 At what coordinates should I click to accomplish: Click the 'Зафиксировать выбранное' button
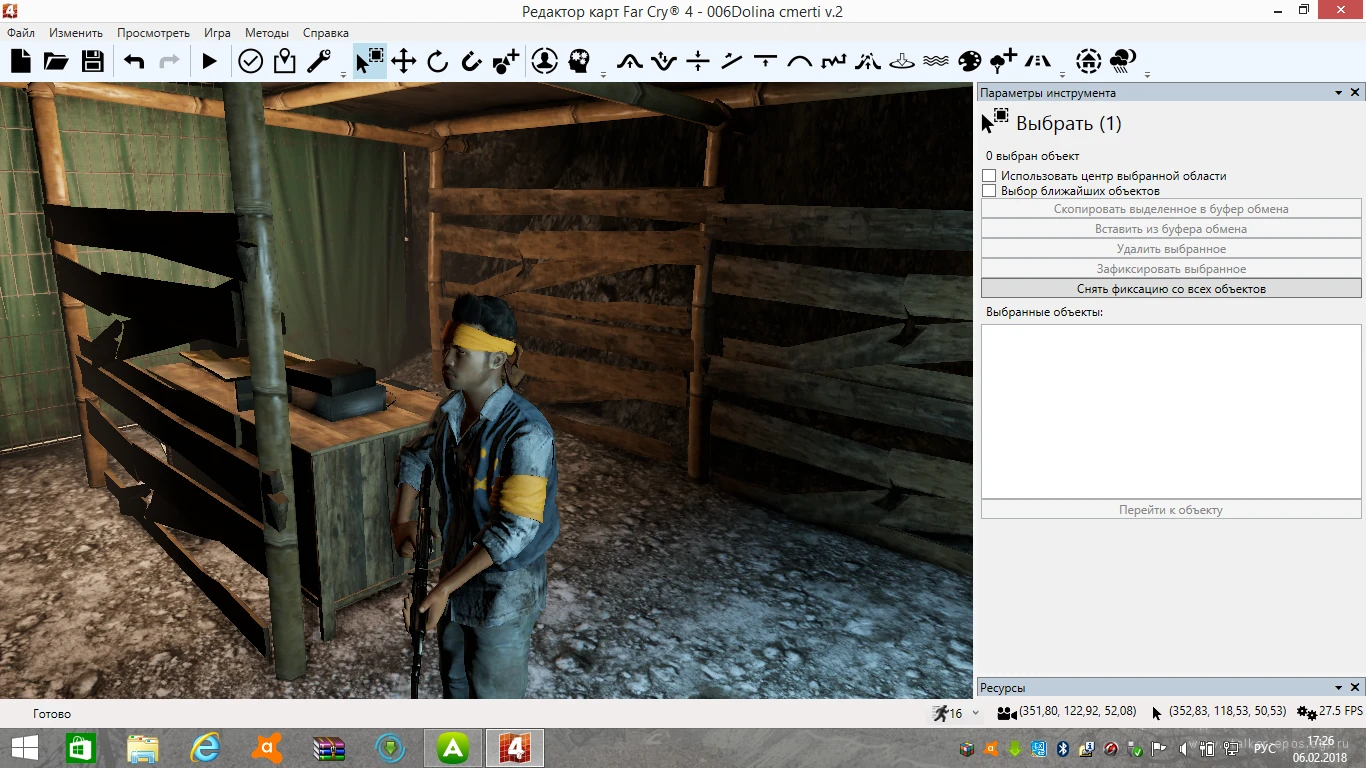coord(1171,269)
